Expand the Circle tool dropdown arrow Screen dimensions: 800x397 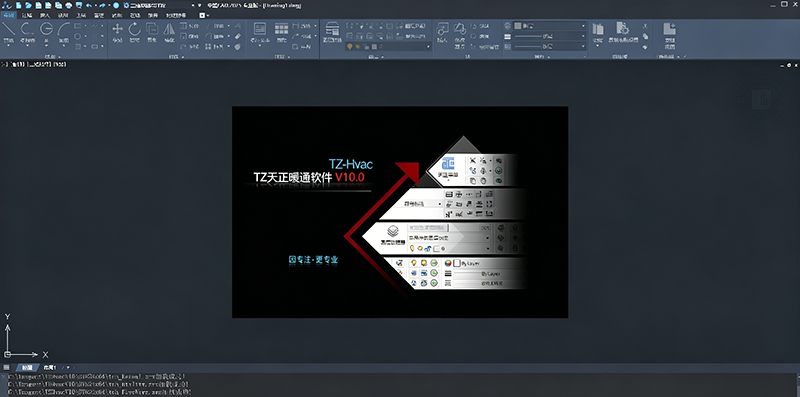coord(46,45)
